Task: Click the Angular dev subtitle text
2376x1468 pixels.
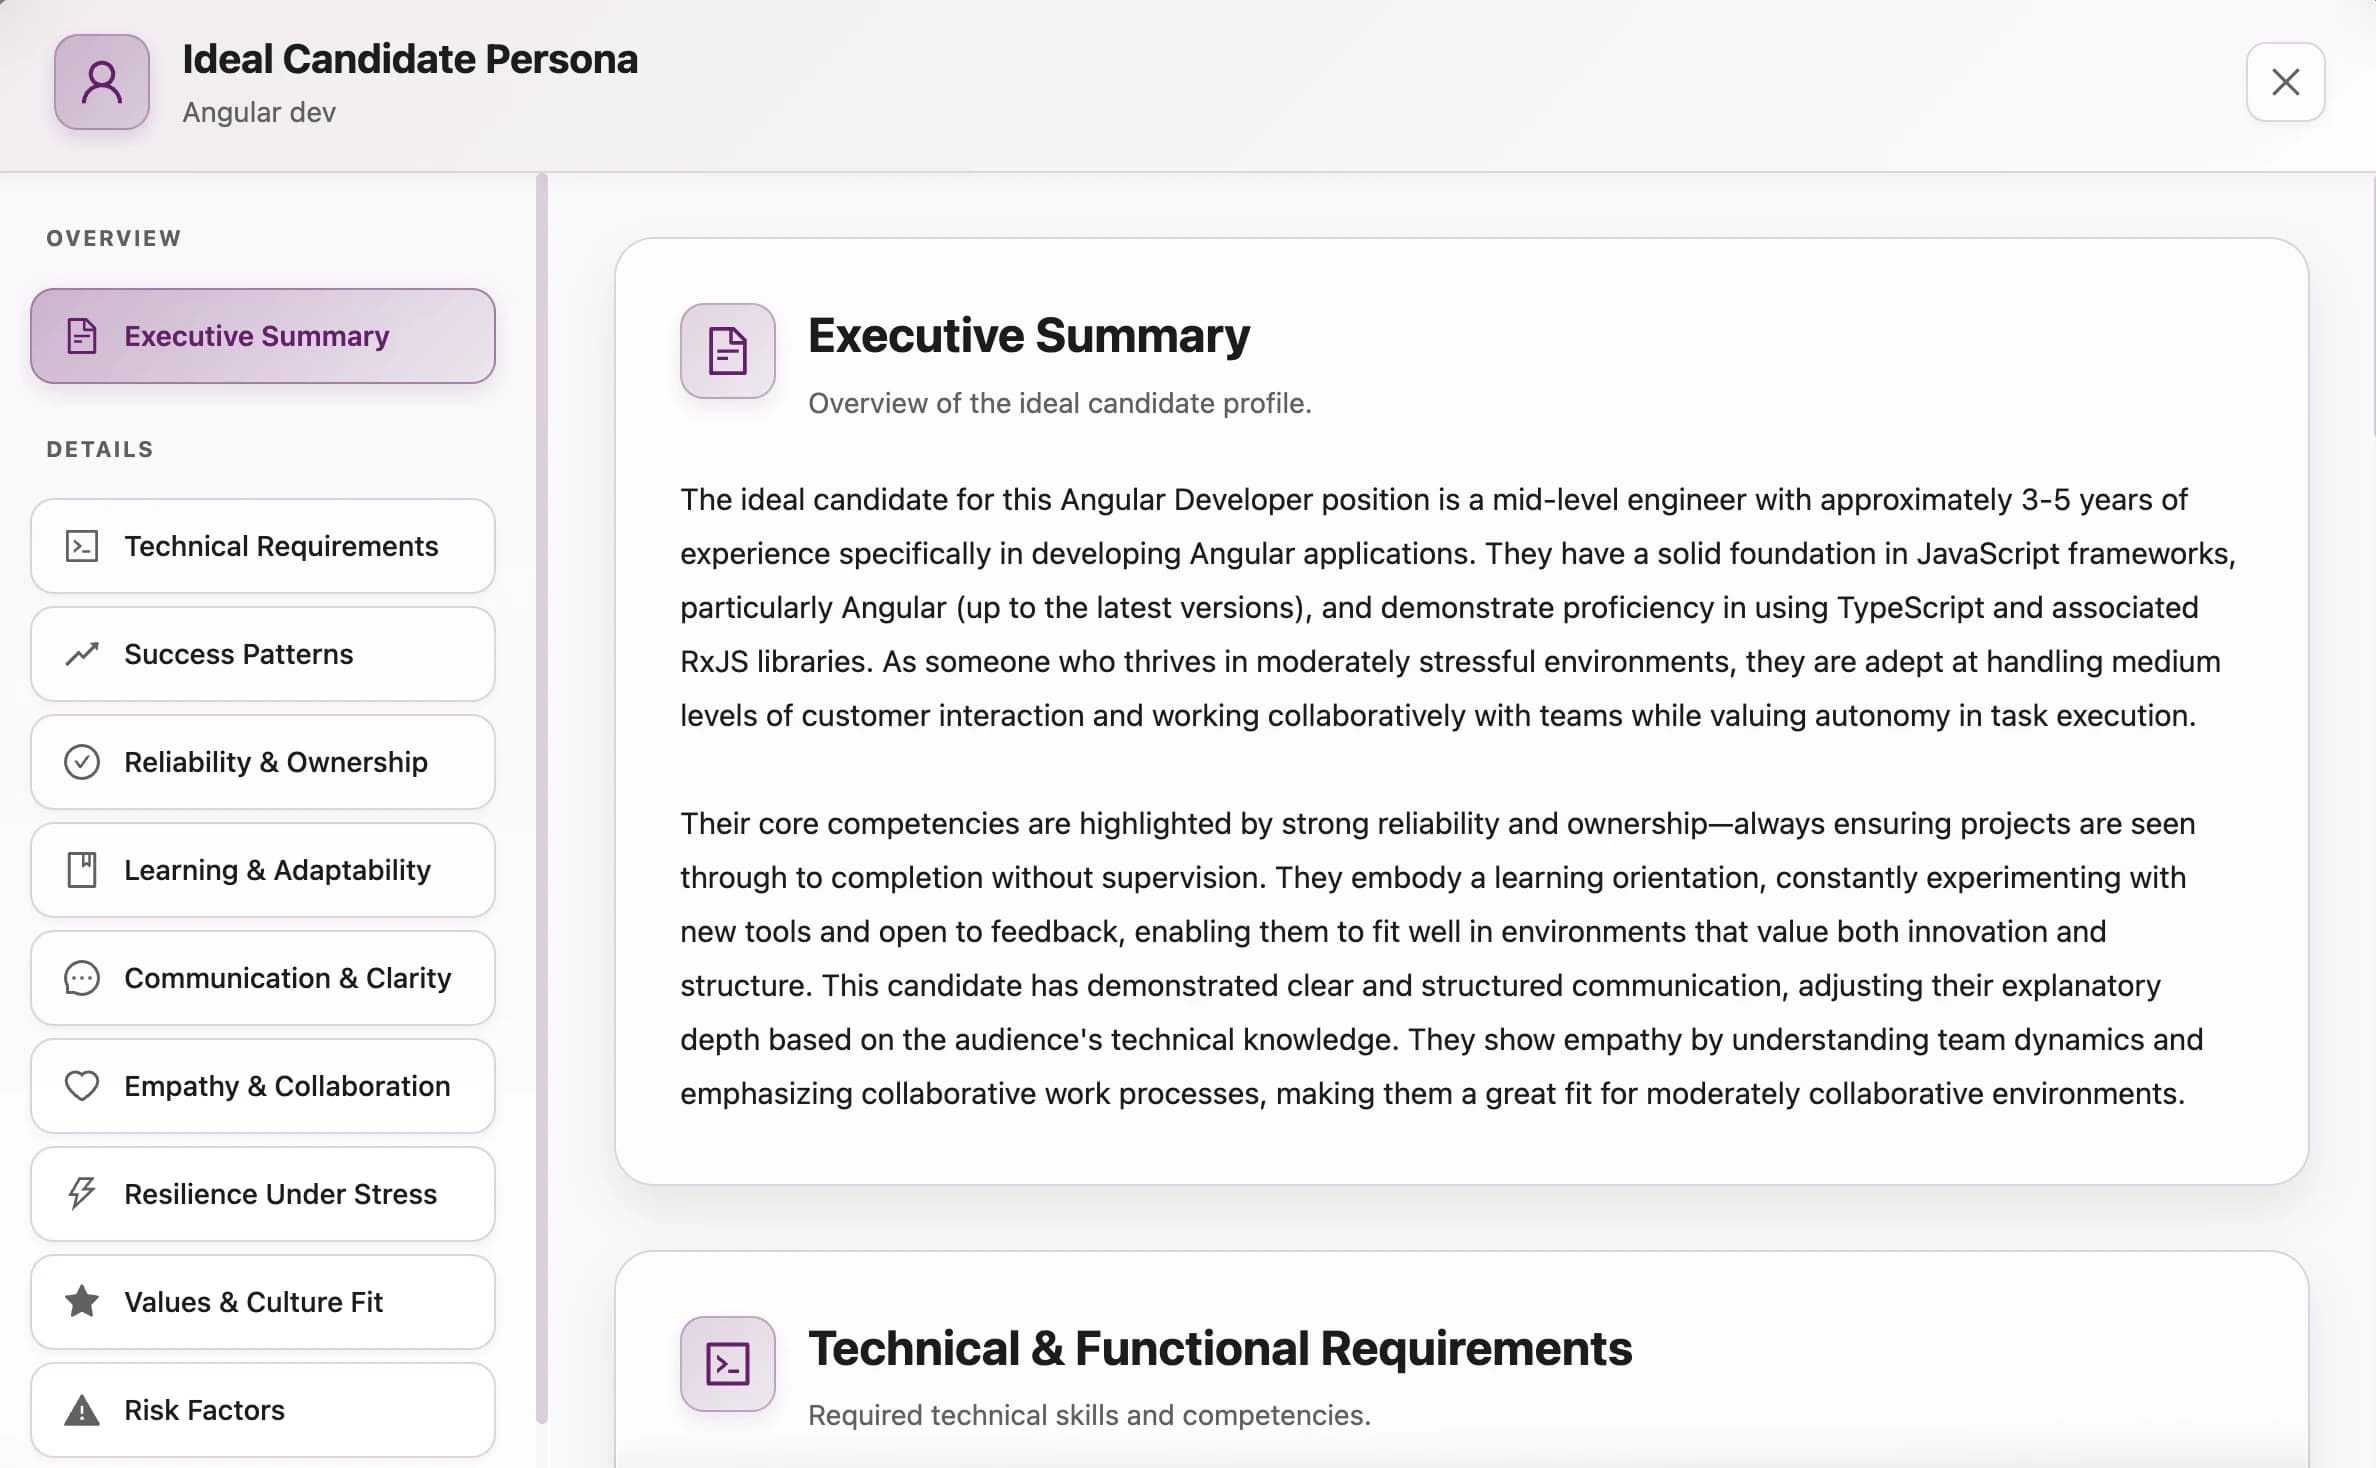Action: [259, 112]
